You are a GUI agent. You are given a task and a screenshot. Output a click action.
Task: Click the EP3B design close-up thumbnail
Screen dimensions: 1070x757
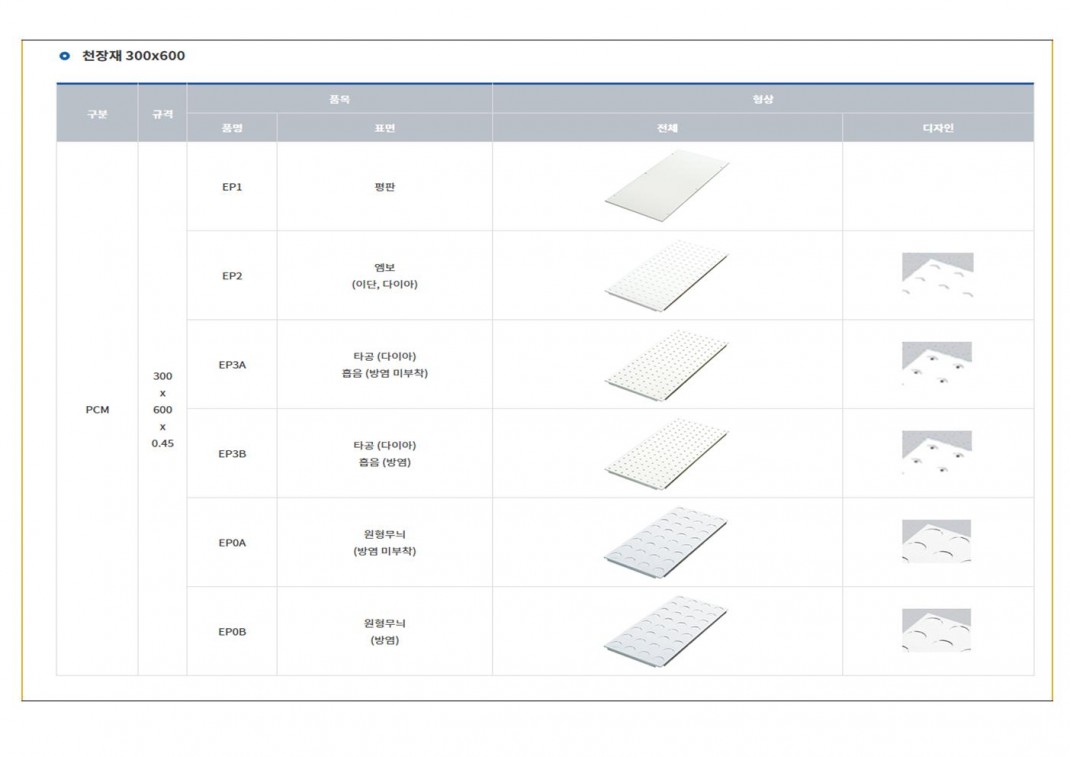point(937,453)
